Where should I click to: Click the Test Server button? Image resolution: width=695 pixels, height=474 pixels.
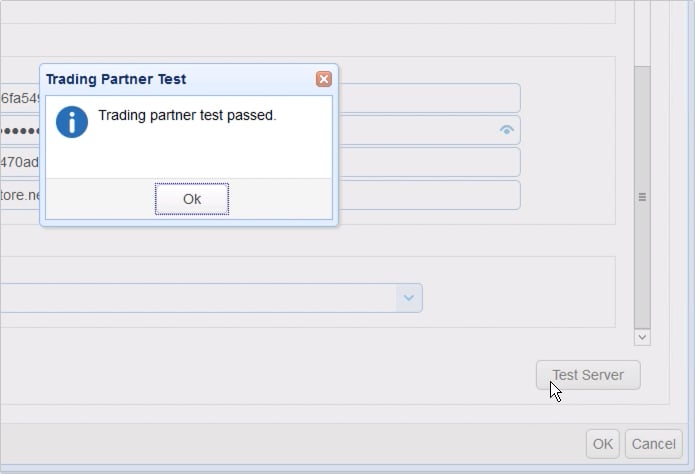coord(588,375)
